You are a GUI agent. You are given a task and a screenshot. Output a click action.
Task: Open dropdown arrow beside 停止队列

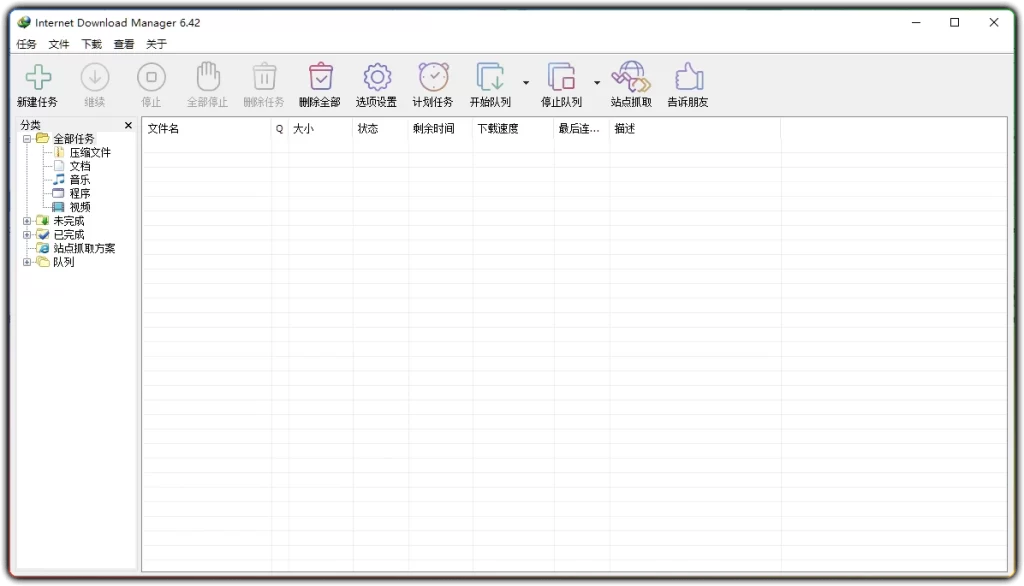tap(597, 83)
